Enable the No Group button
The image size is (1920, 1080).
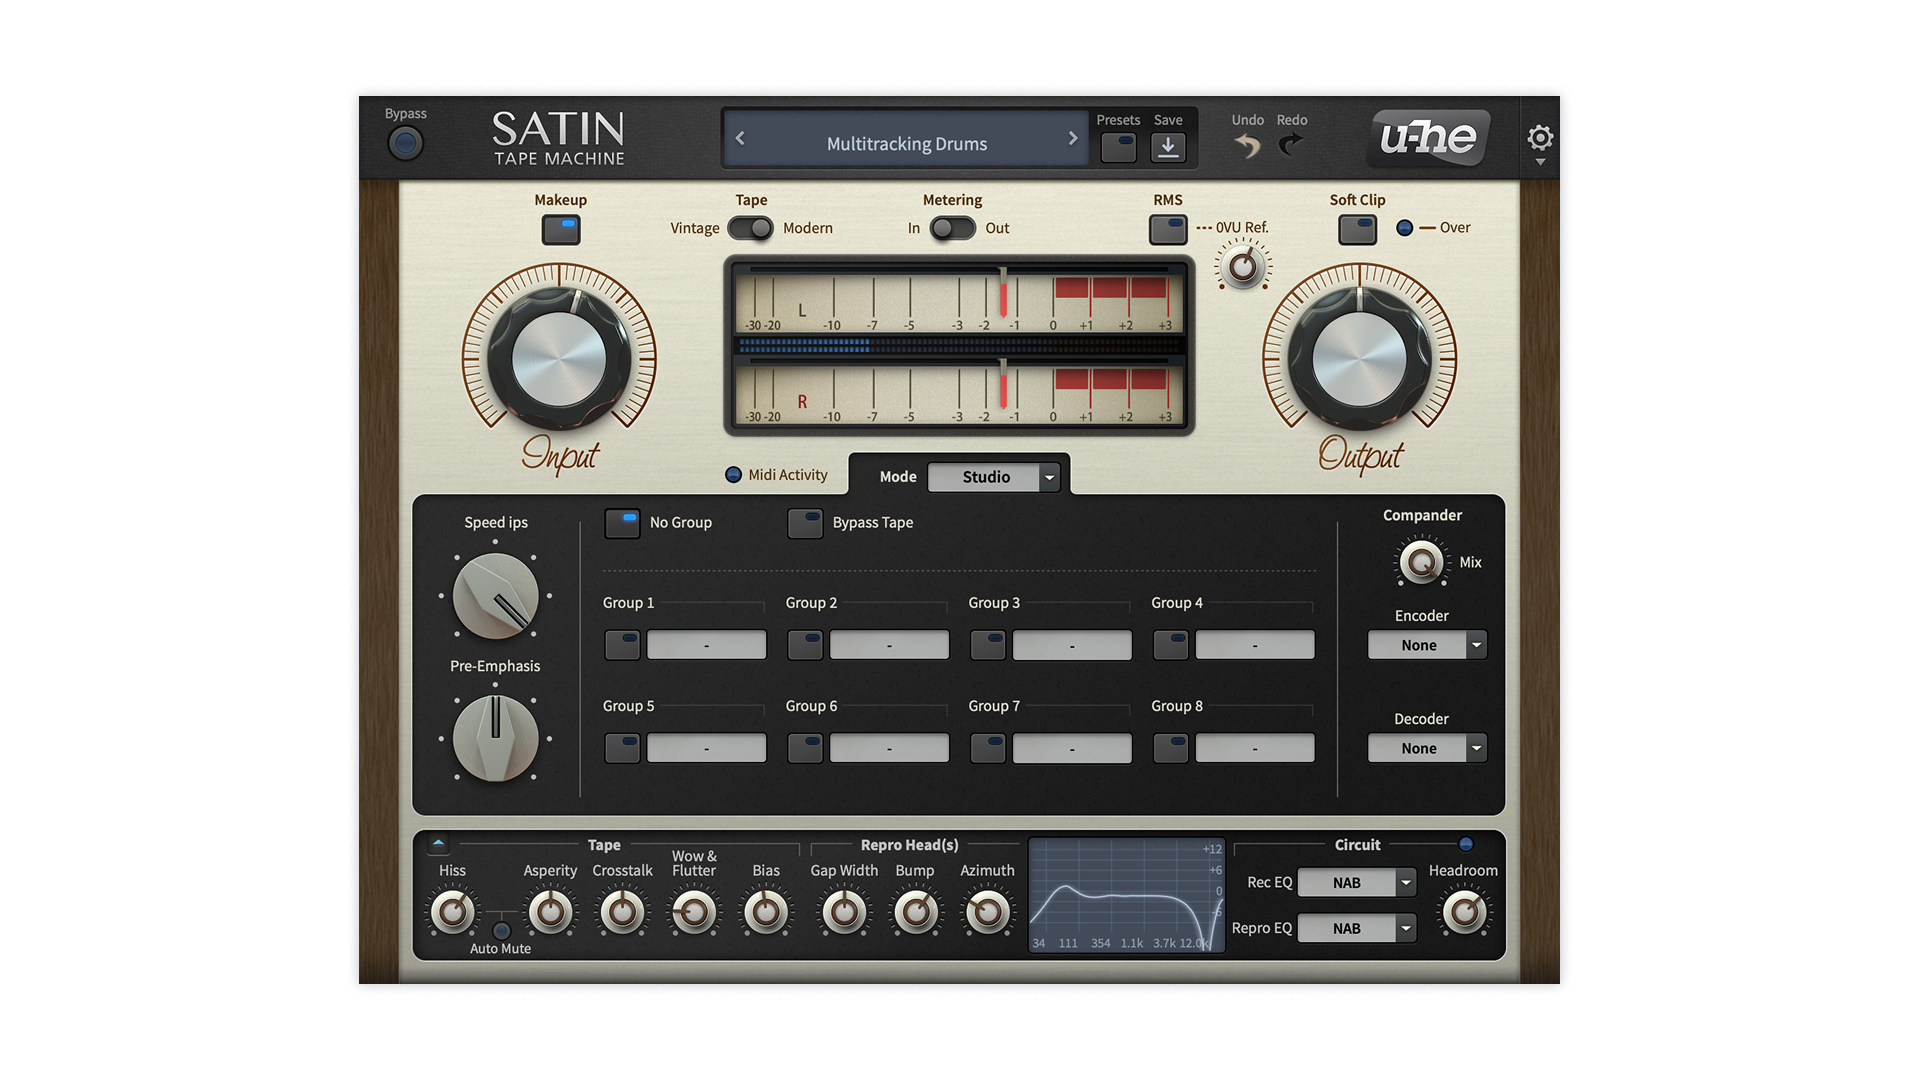coord(622,523)
